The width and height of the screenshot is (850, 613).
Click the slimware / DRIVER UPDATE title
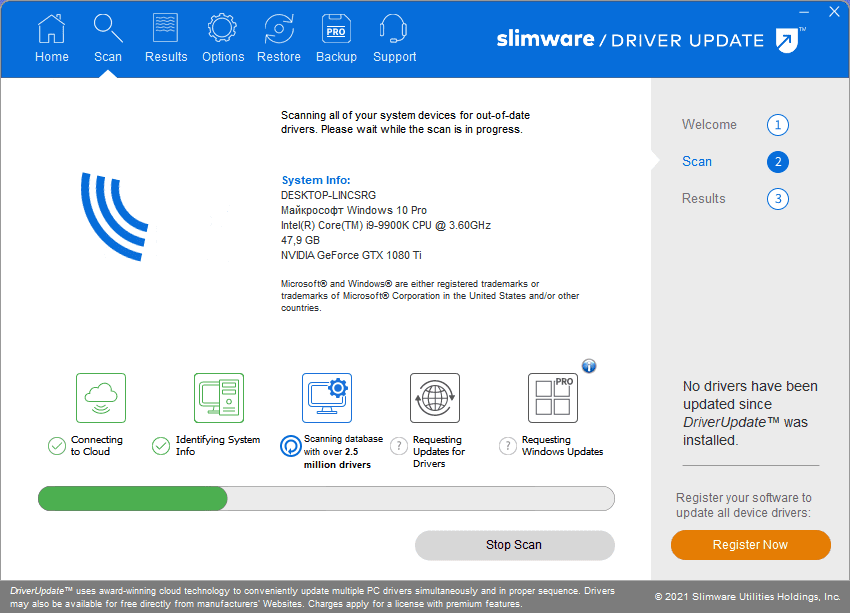(630, 40)
